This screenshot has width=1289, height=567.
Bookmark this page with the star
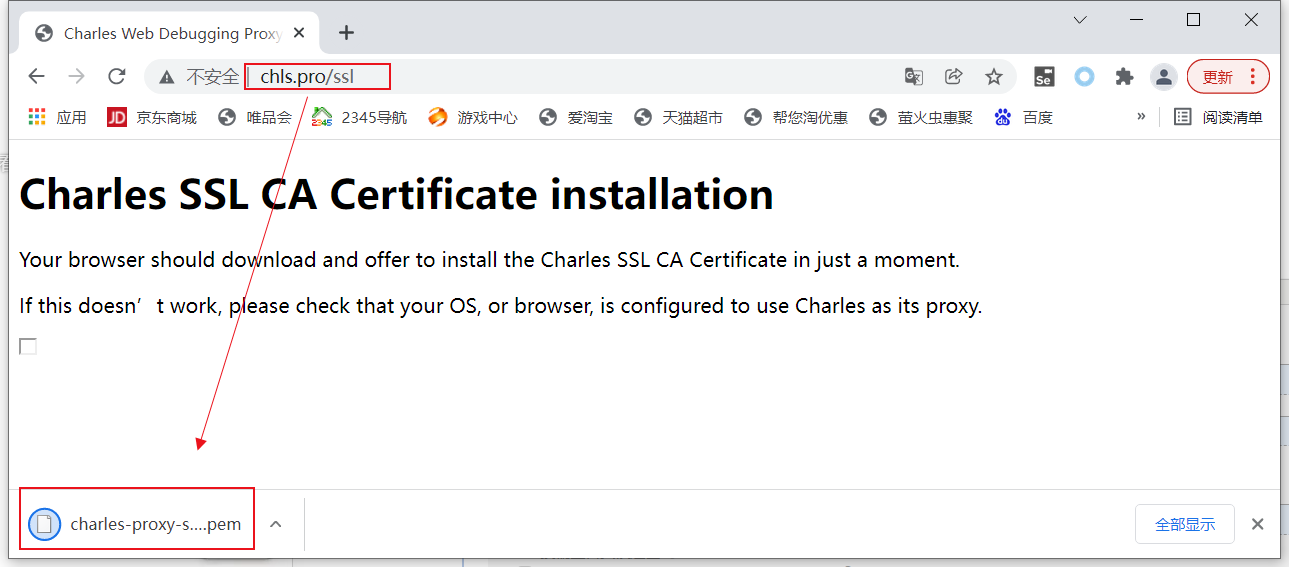click(993, 76)
